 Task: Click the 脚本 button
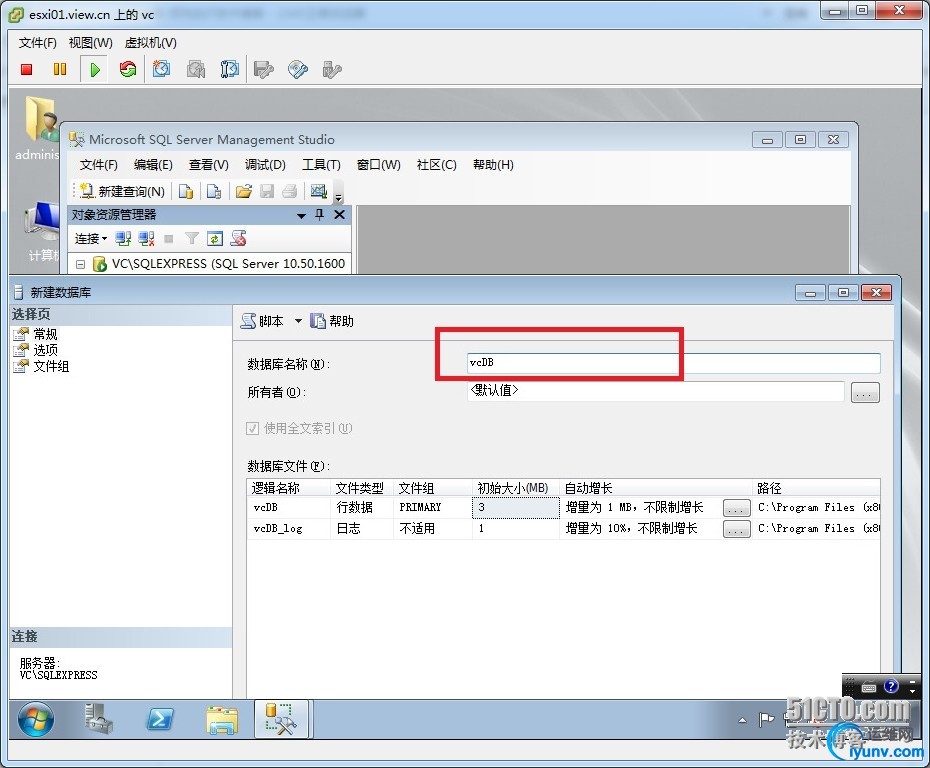tap(262, 321)
